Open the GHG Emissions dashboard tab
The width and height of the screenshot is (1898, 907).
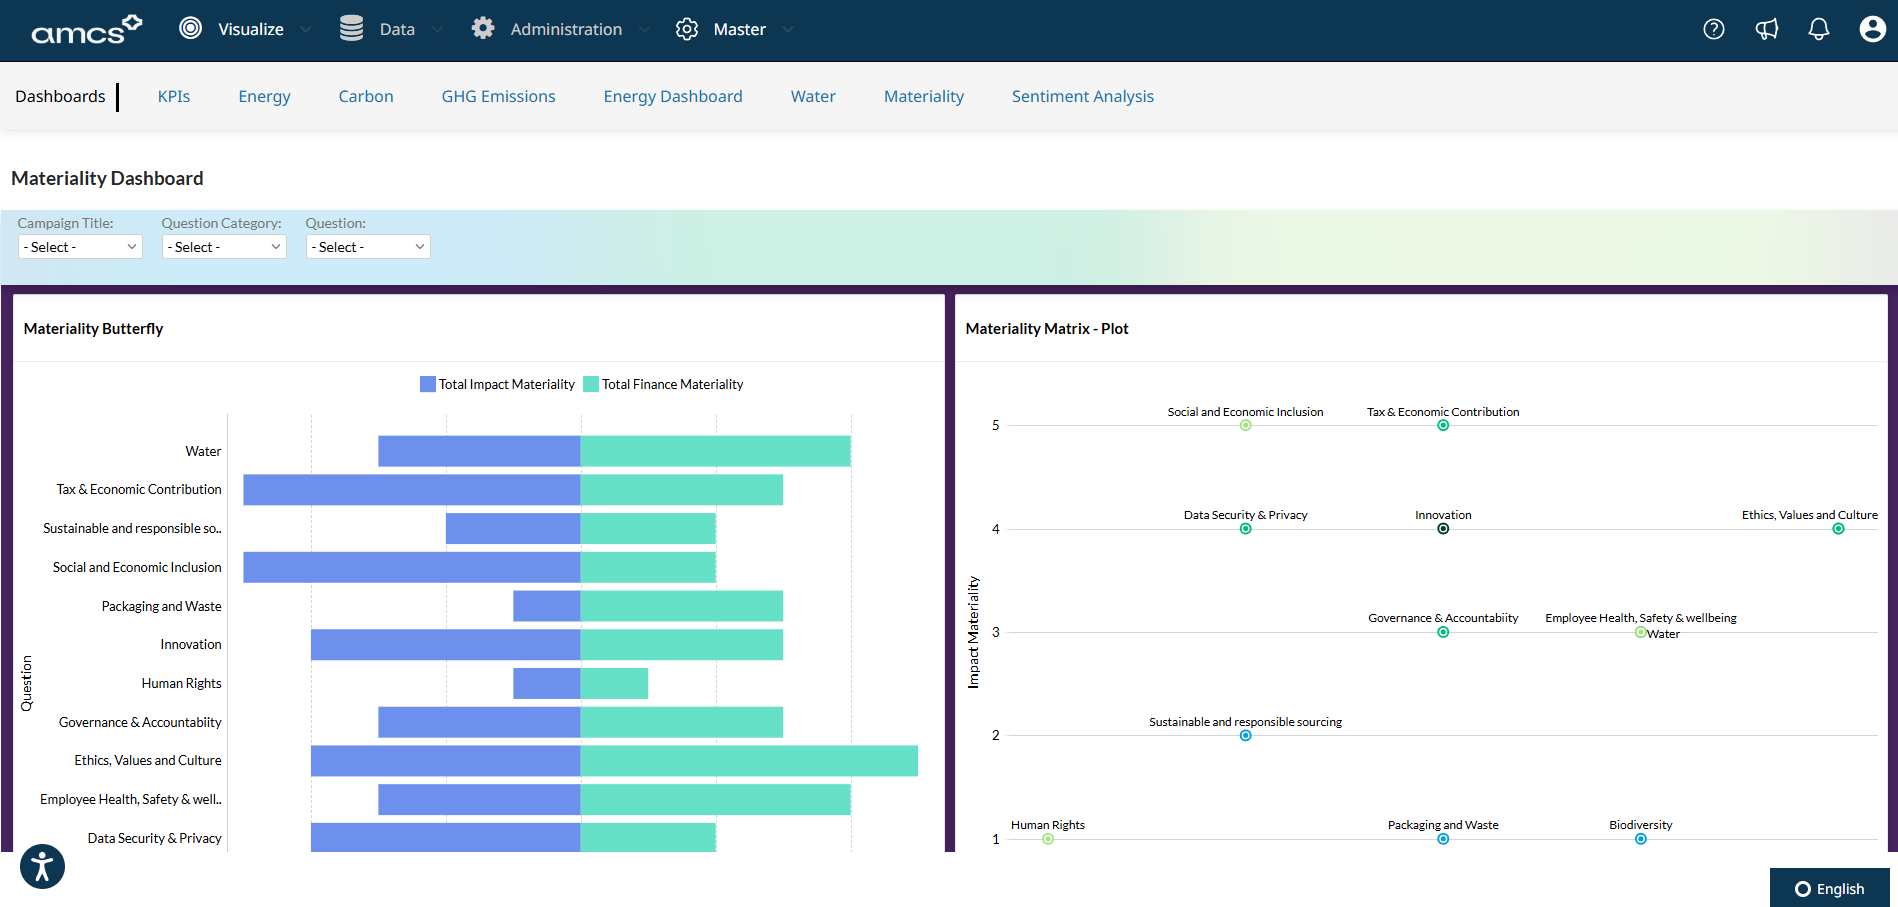click(498, 96)
